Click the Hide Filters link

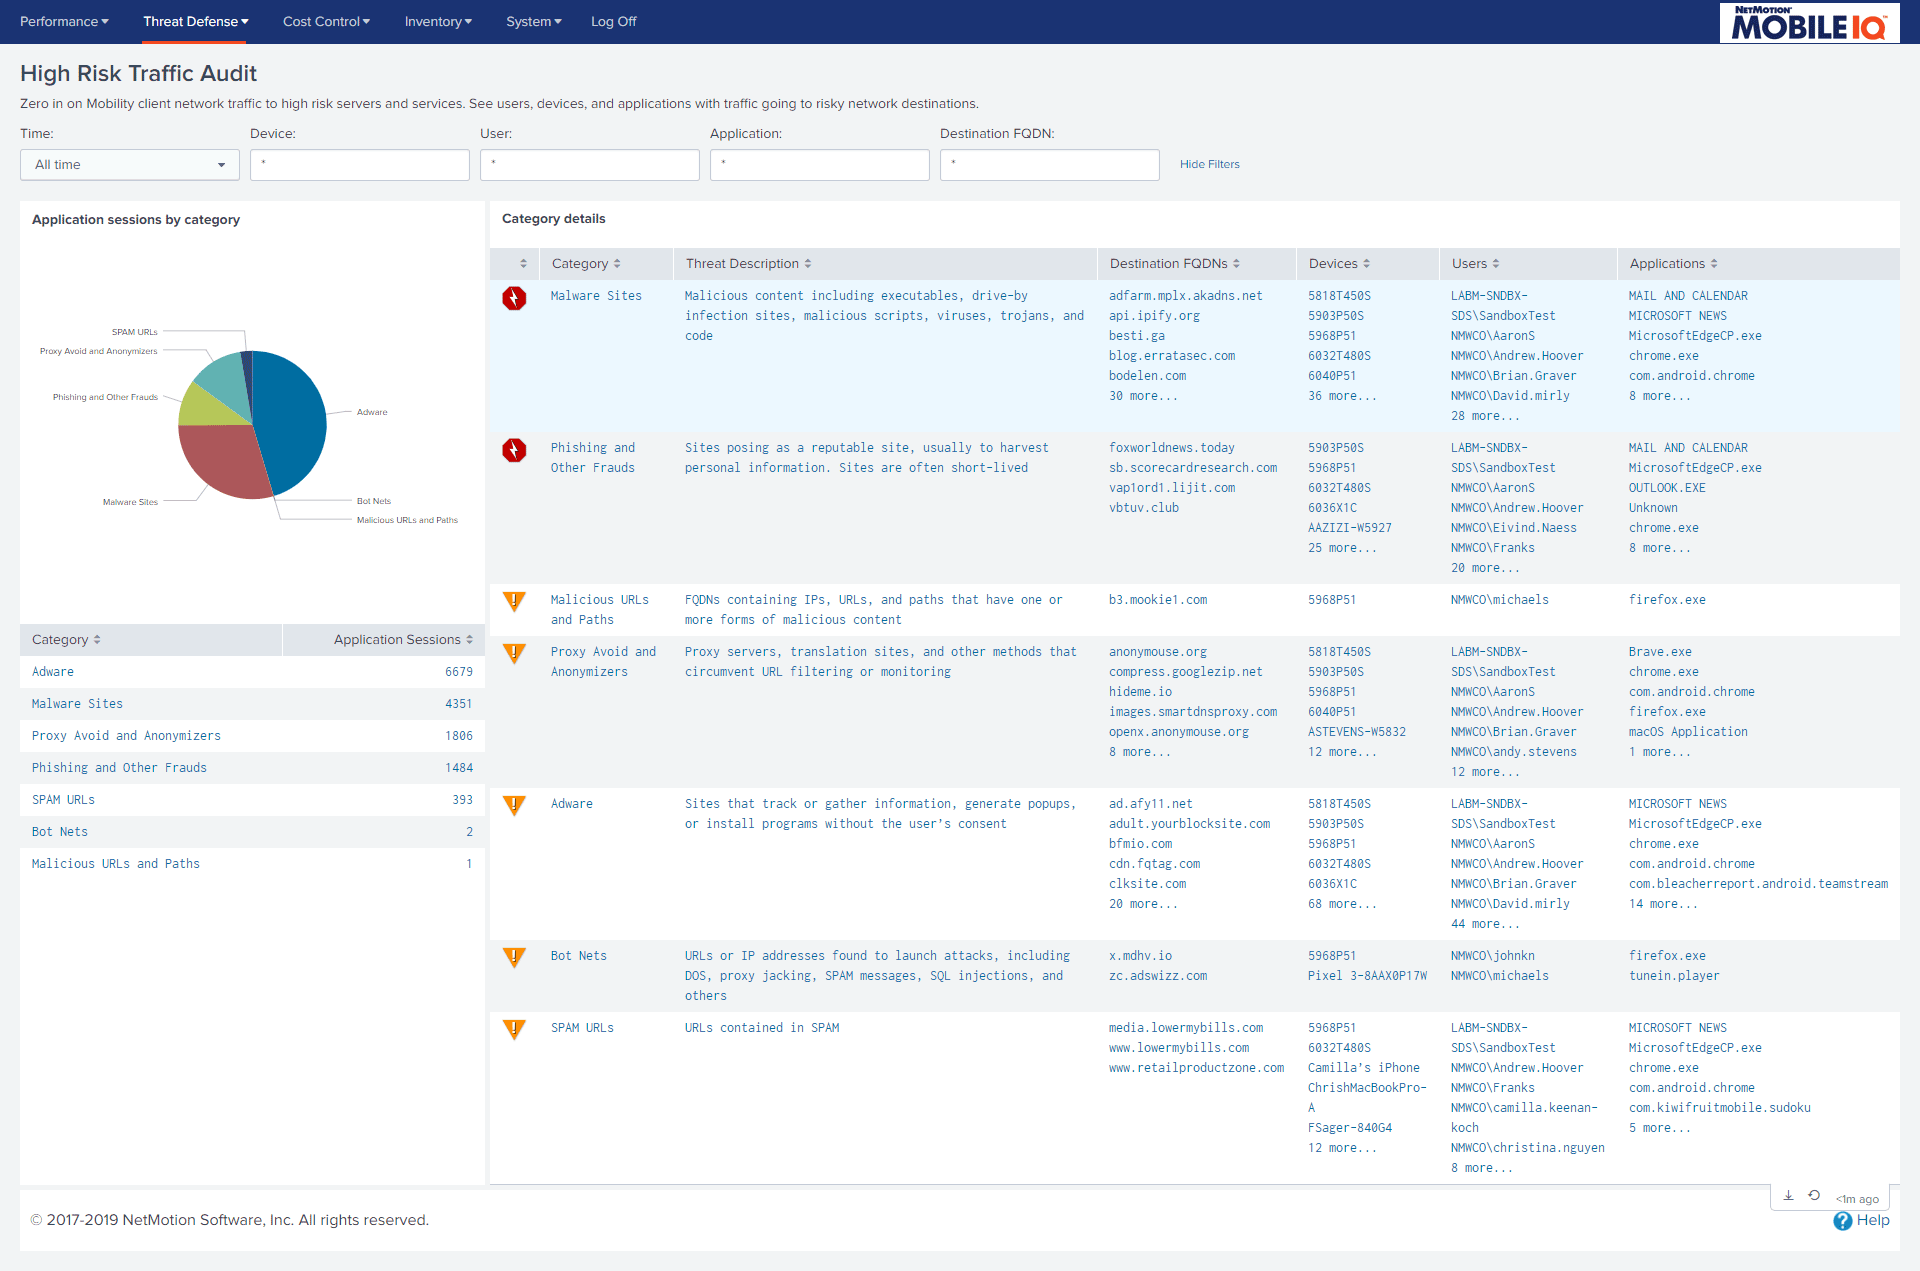[x=1209, y=165]
